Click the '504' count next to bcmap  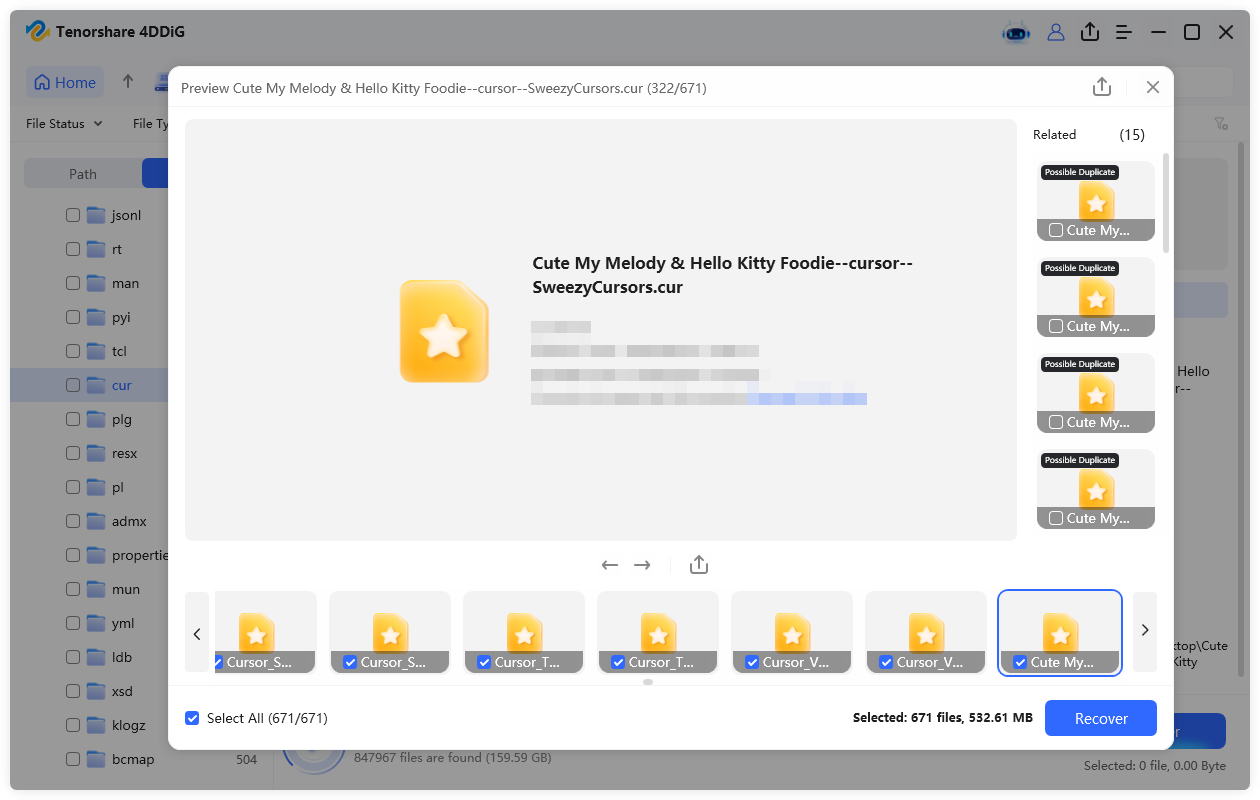pos(246,760)
